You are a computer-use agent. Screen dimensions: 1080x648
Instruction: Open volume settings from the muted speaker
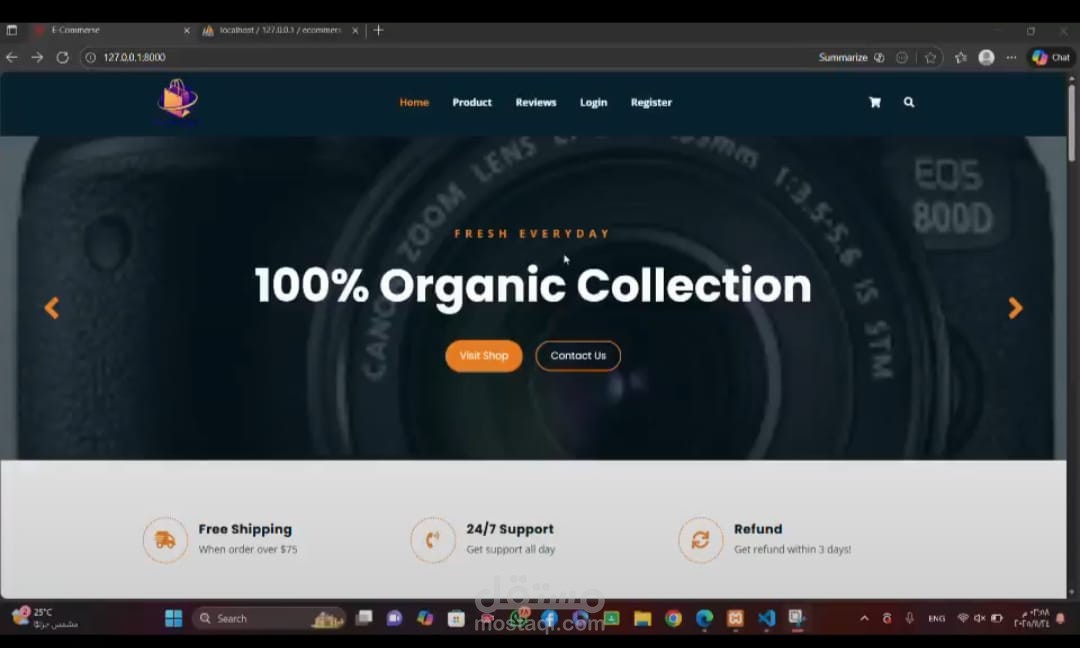click(x=979, y=618)
